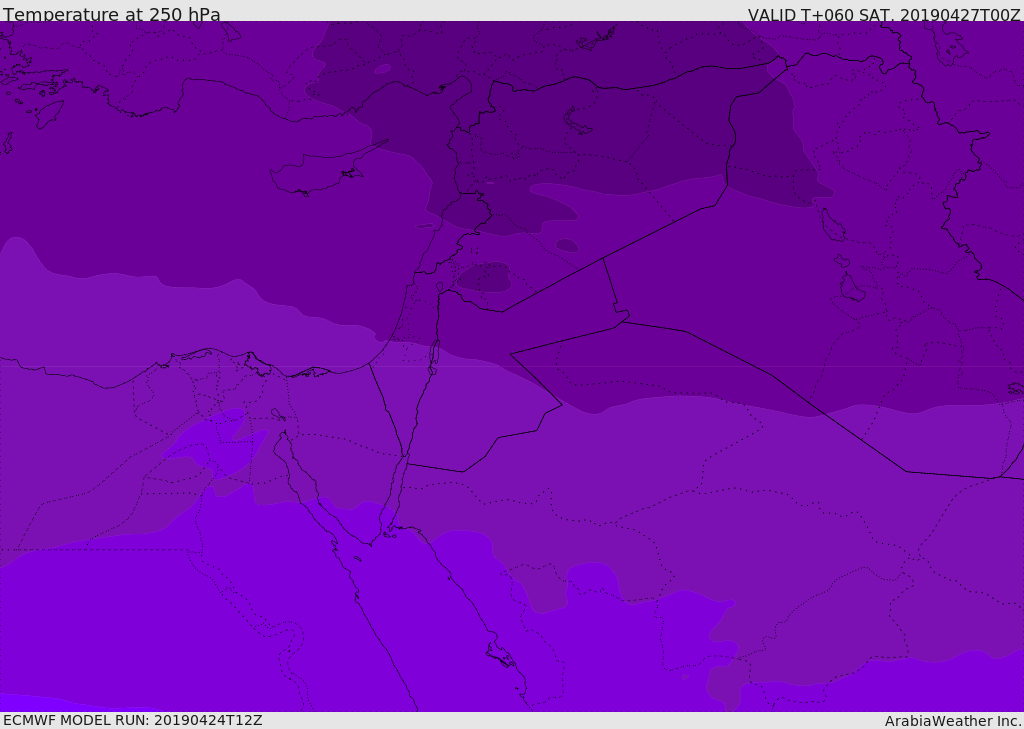Click the ArabiaWeather Inc. credit

click(953, 721)
